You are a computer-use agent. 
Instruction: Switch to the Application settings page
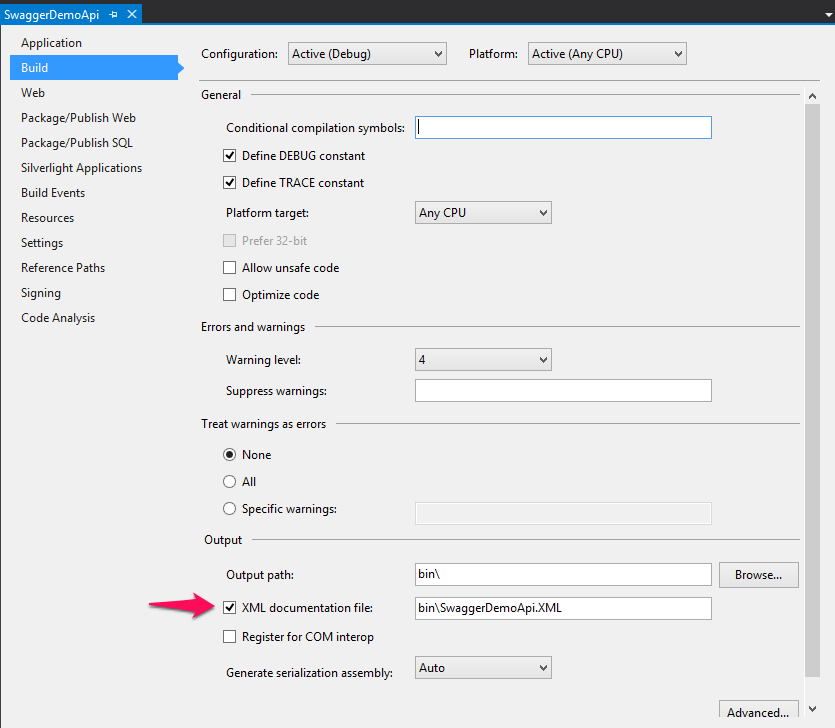(x=52, y=43)
